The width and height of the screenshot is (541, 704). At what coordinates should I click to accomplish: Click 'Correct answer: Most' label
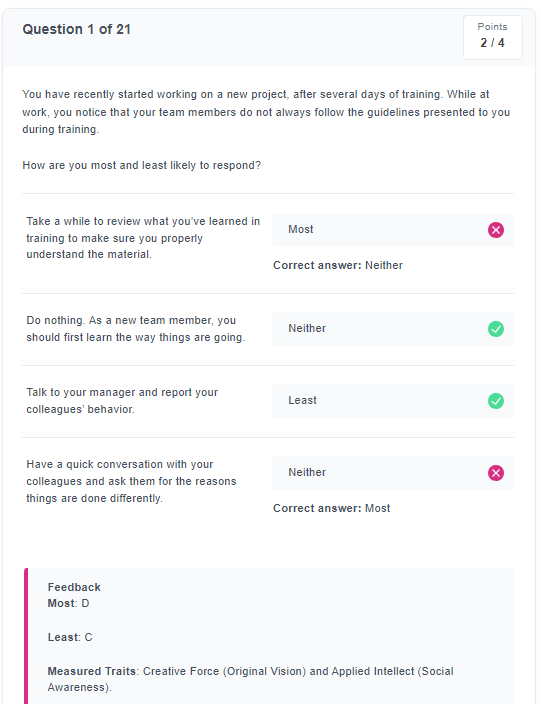[x=331, y=508]
